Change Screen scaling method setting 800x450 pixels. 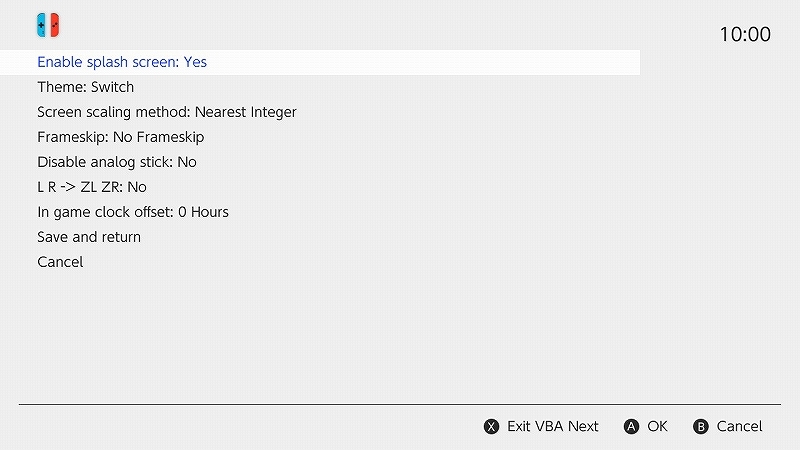(167, 112)
